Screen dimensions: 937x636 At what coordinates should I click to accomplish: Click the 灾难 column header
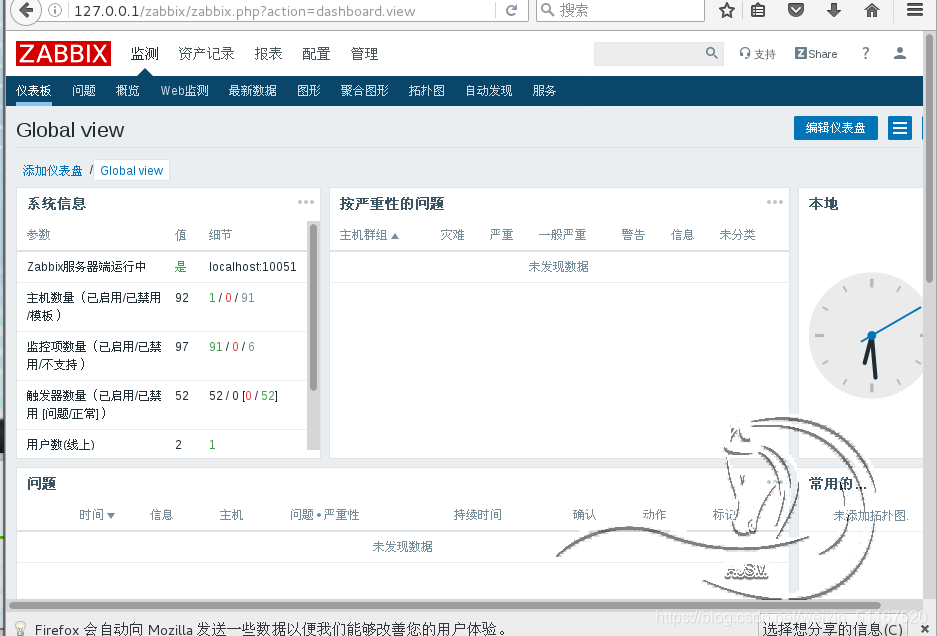click(x=452, y=235)
